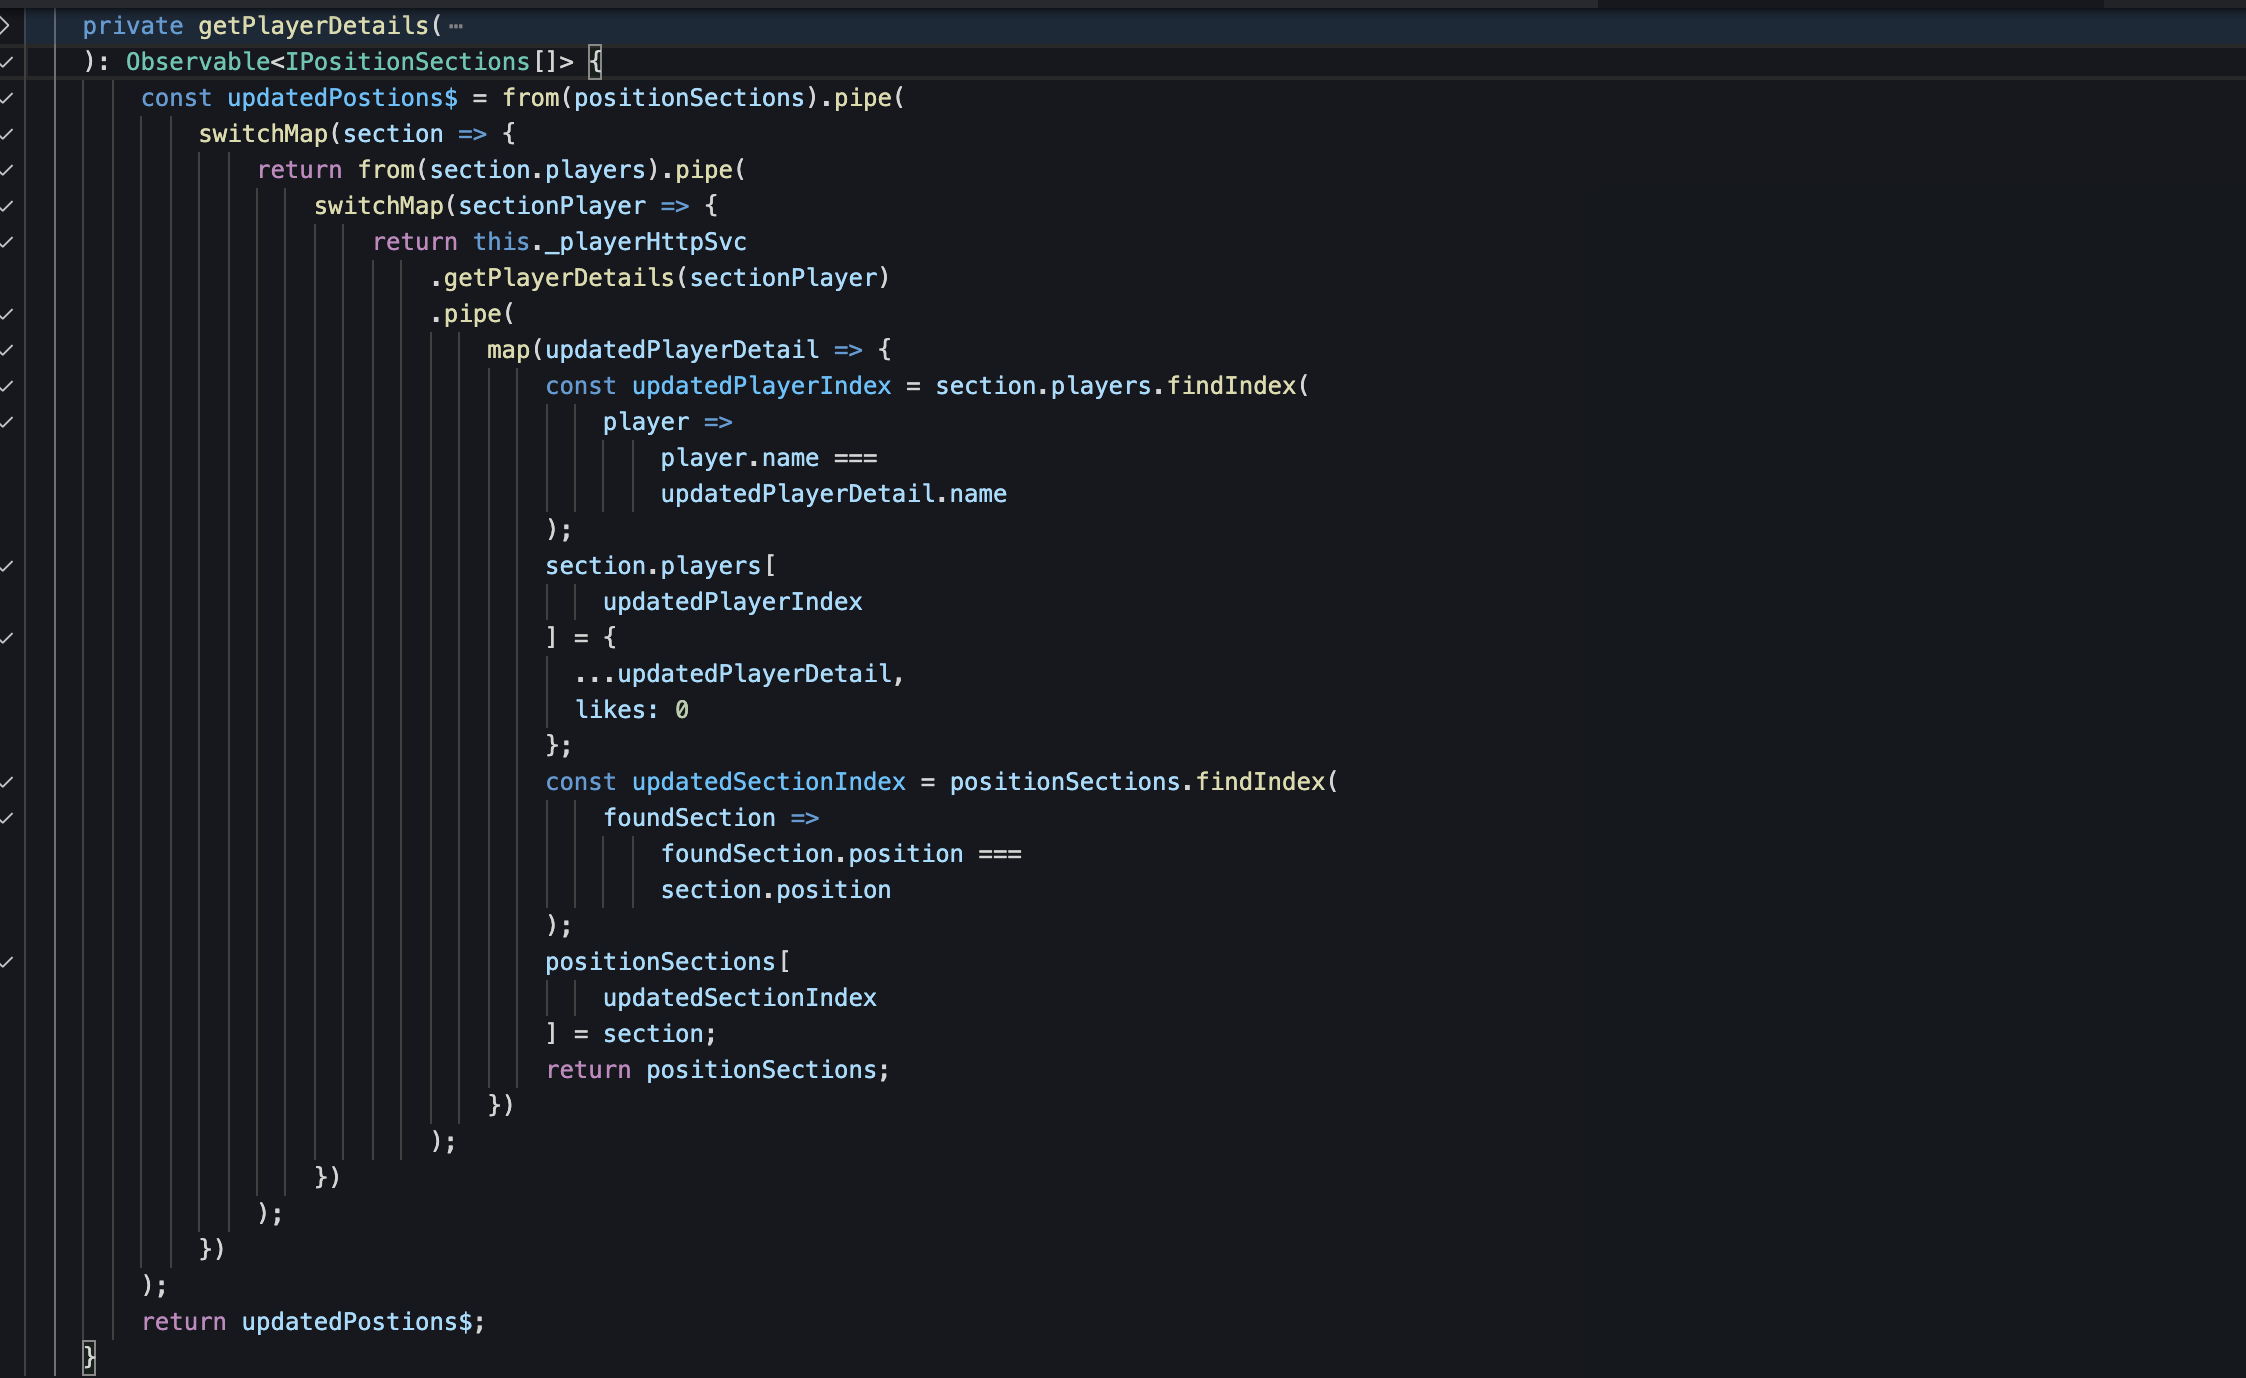Collapse fold arrow beside const updatedPostions$ line

coord(6,98)
